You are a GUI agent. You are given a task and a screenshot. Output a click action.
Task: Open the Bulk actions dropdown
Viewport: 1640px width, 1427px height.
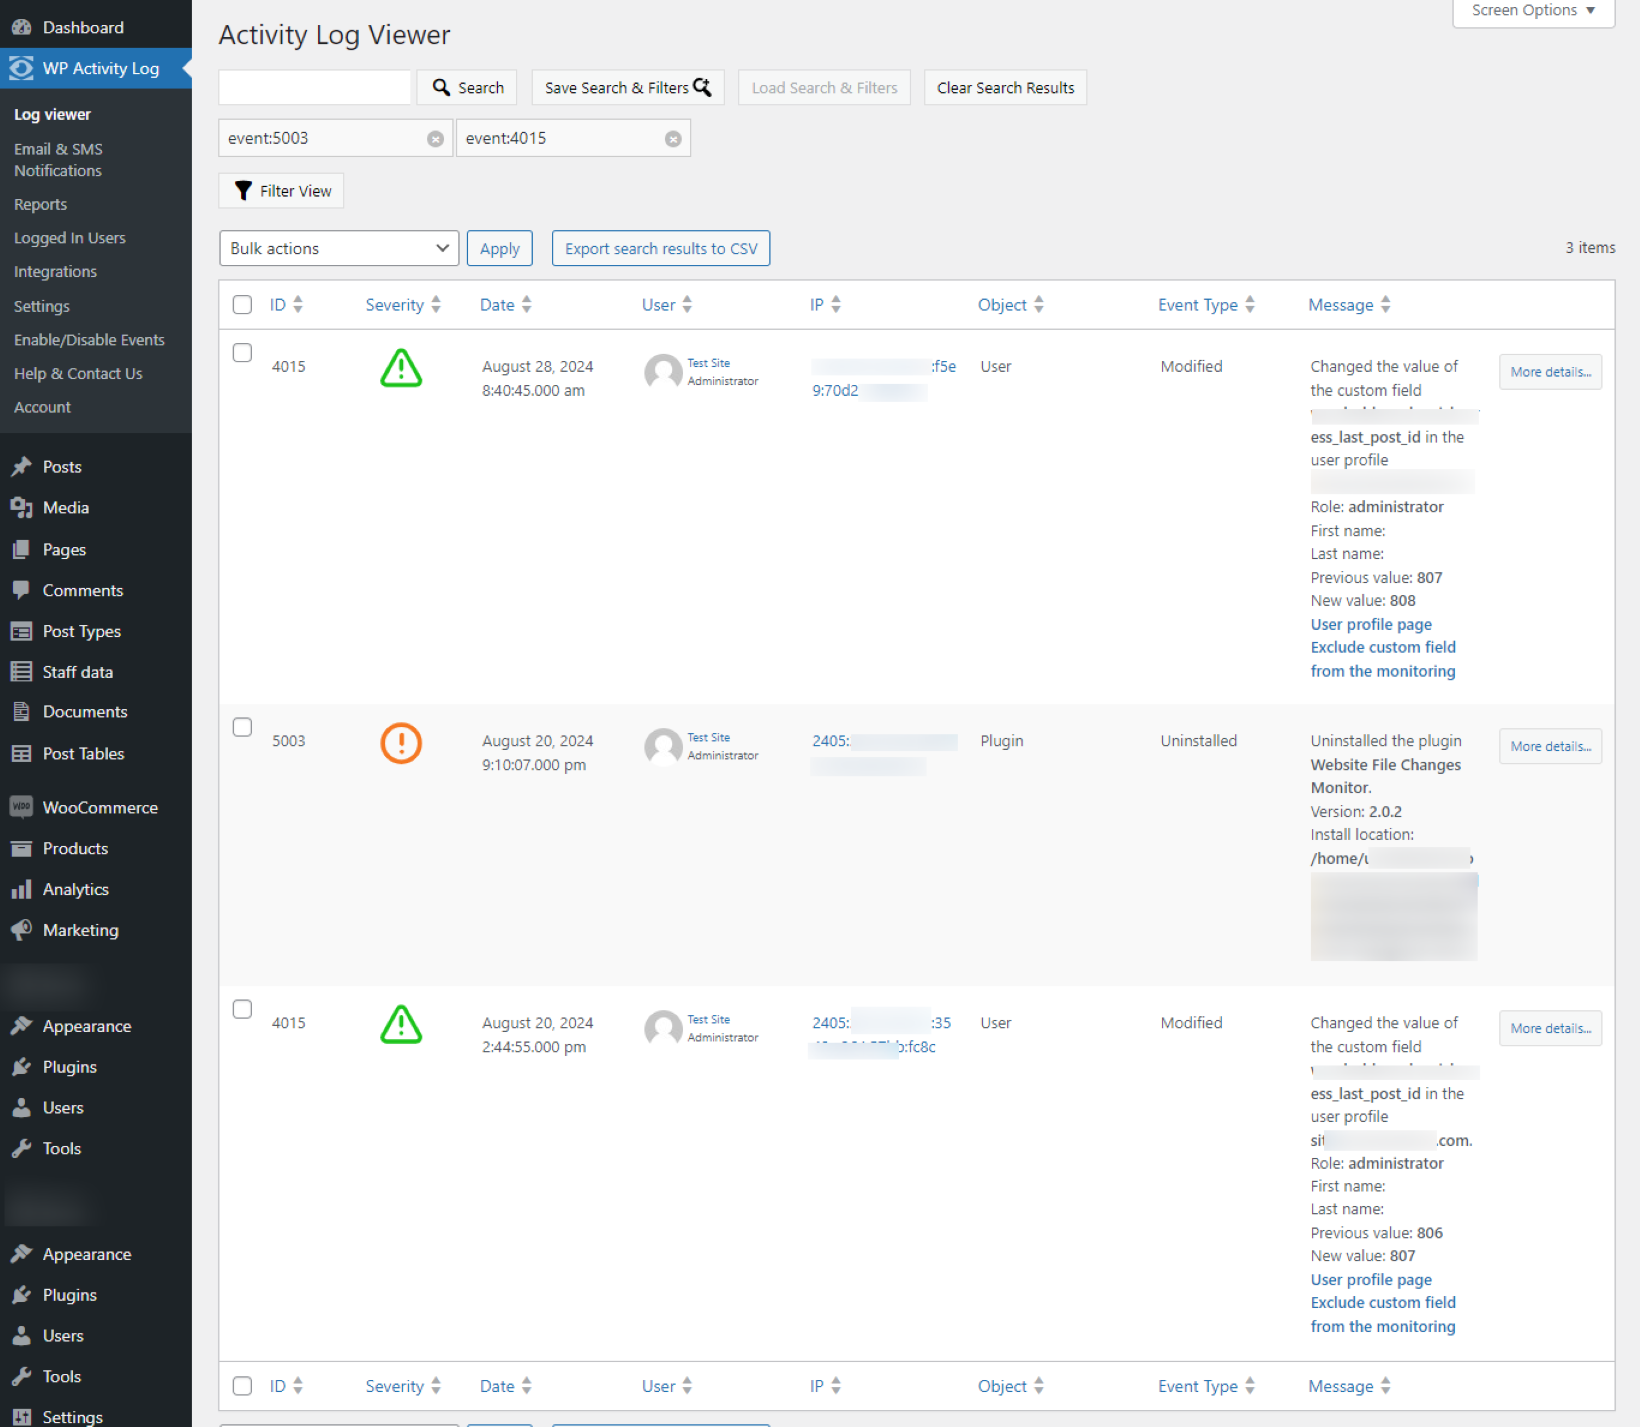[338, 248]
